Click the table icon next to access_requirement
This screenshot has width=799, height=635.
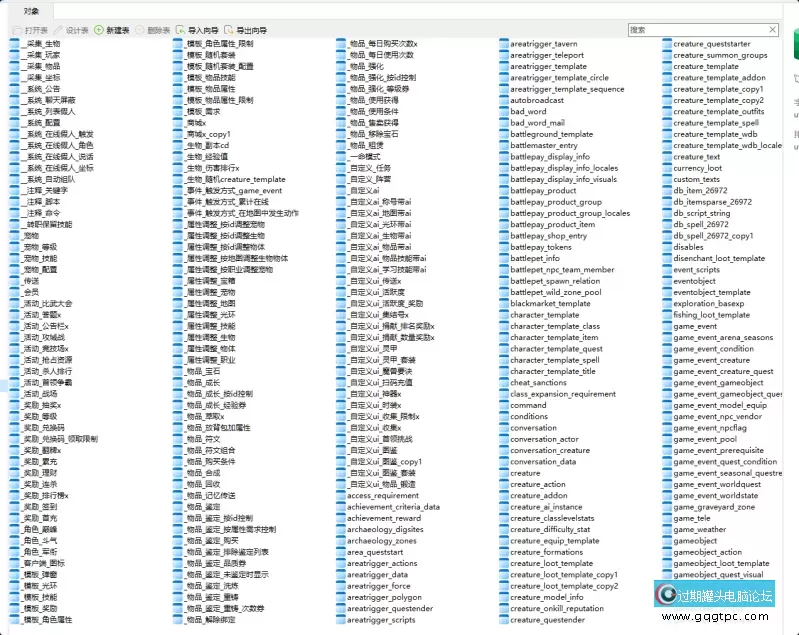340,495
